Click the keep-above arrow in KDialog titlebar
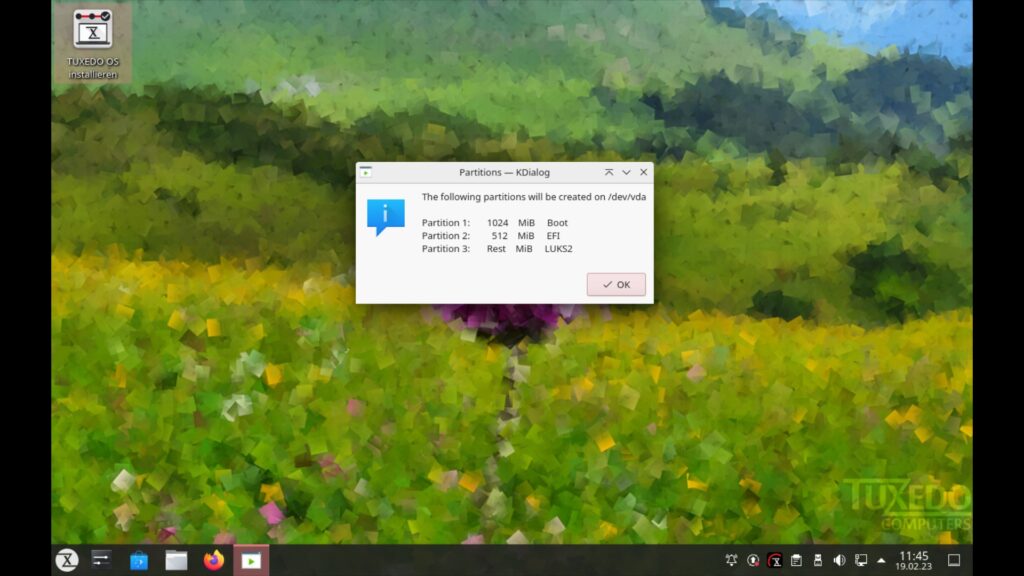The width and height of the screenshot is (1024, 576). (x=609, y=172)
